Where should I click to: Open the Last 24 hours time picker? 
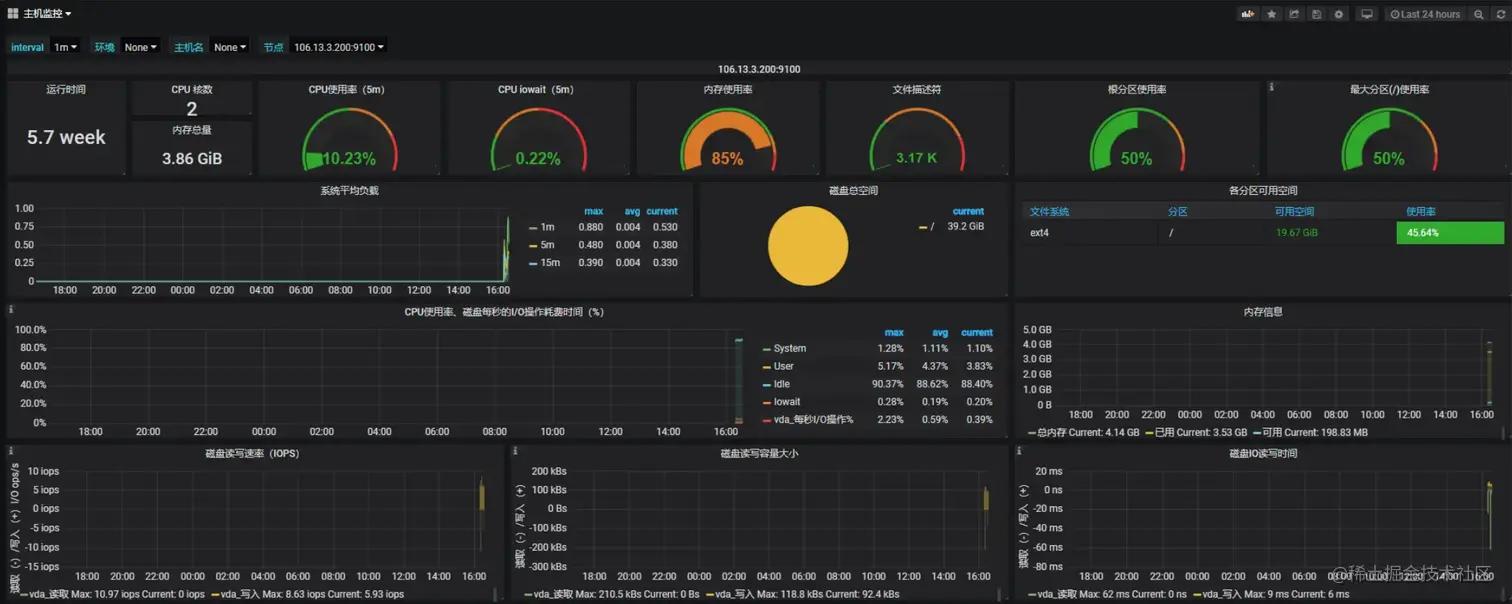1425,14
